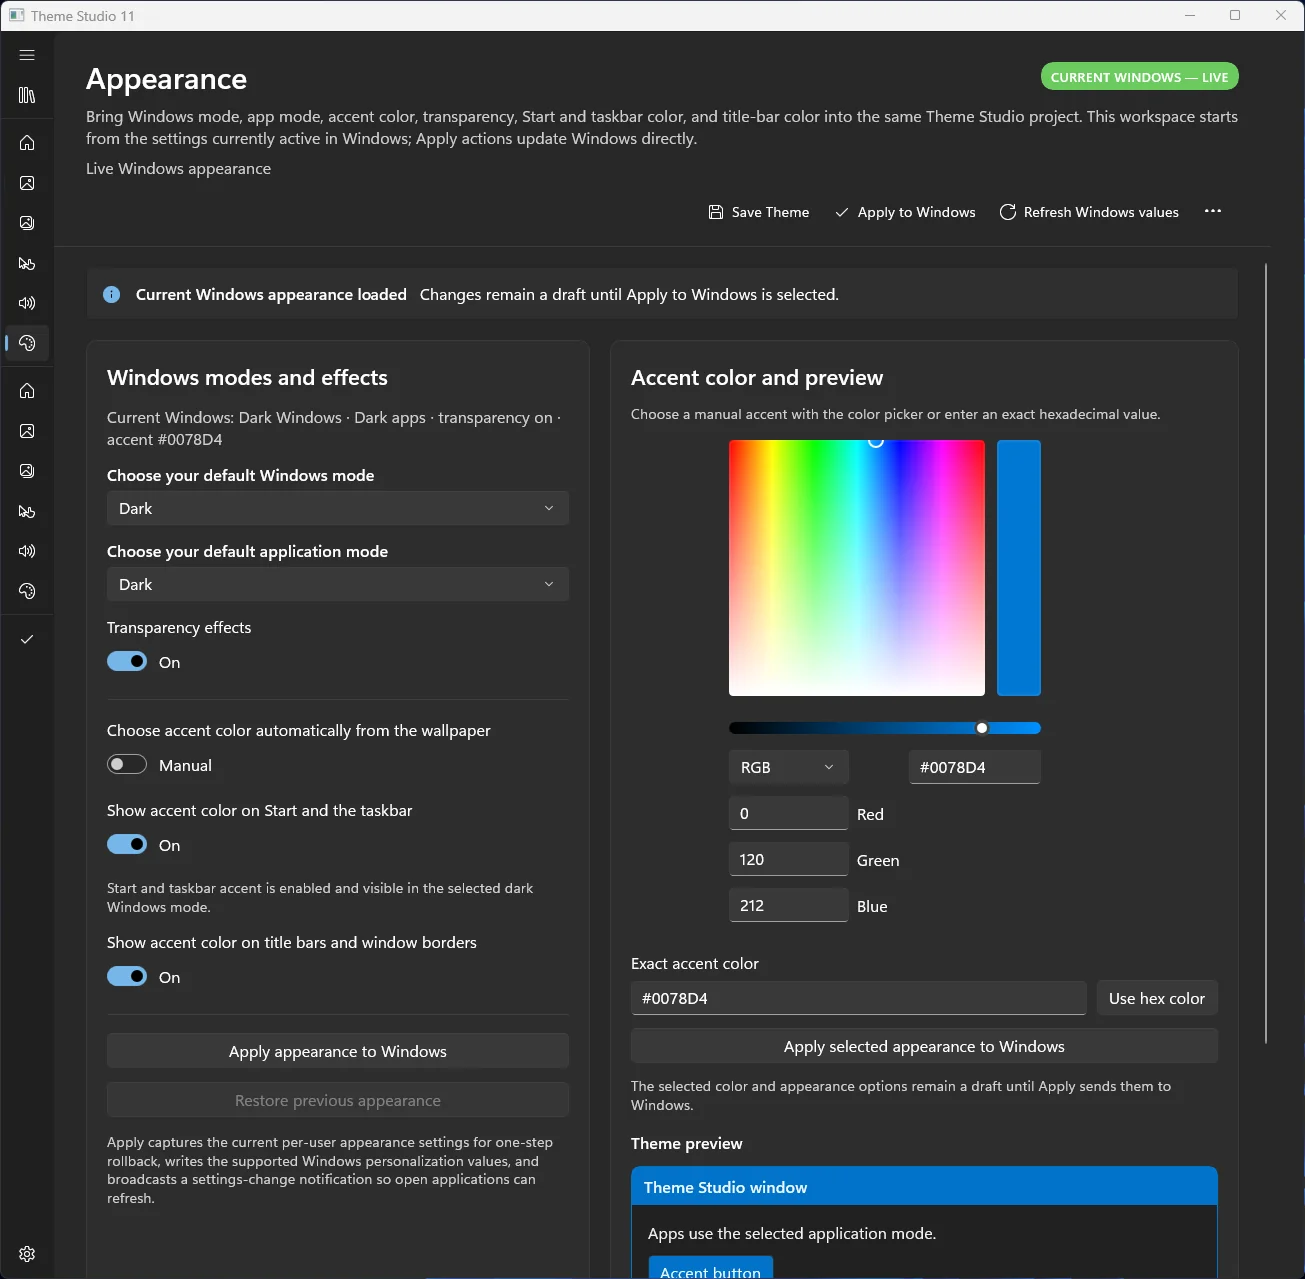
Task: Open the three-dot more options menu
Action: 1213,211
